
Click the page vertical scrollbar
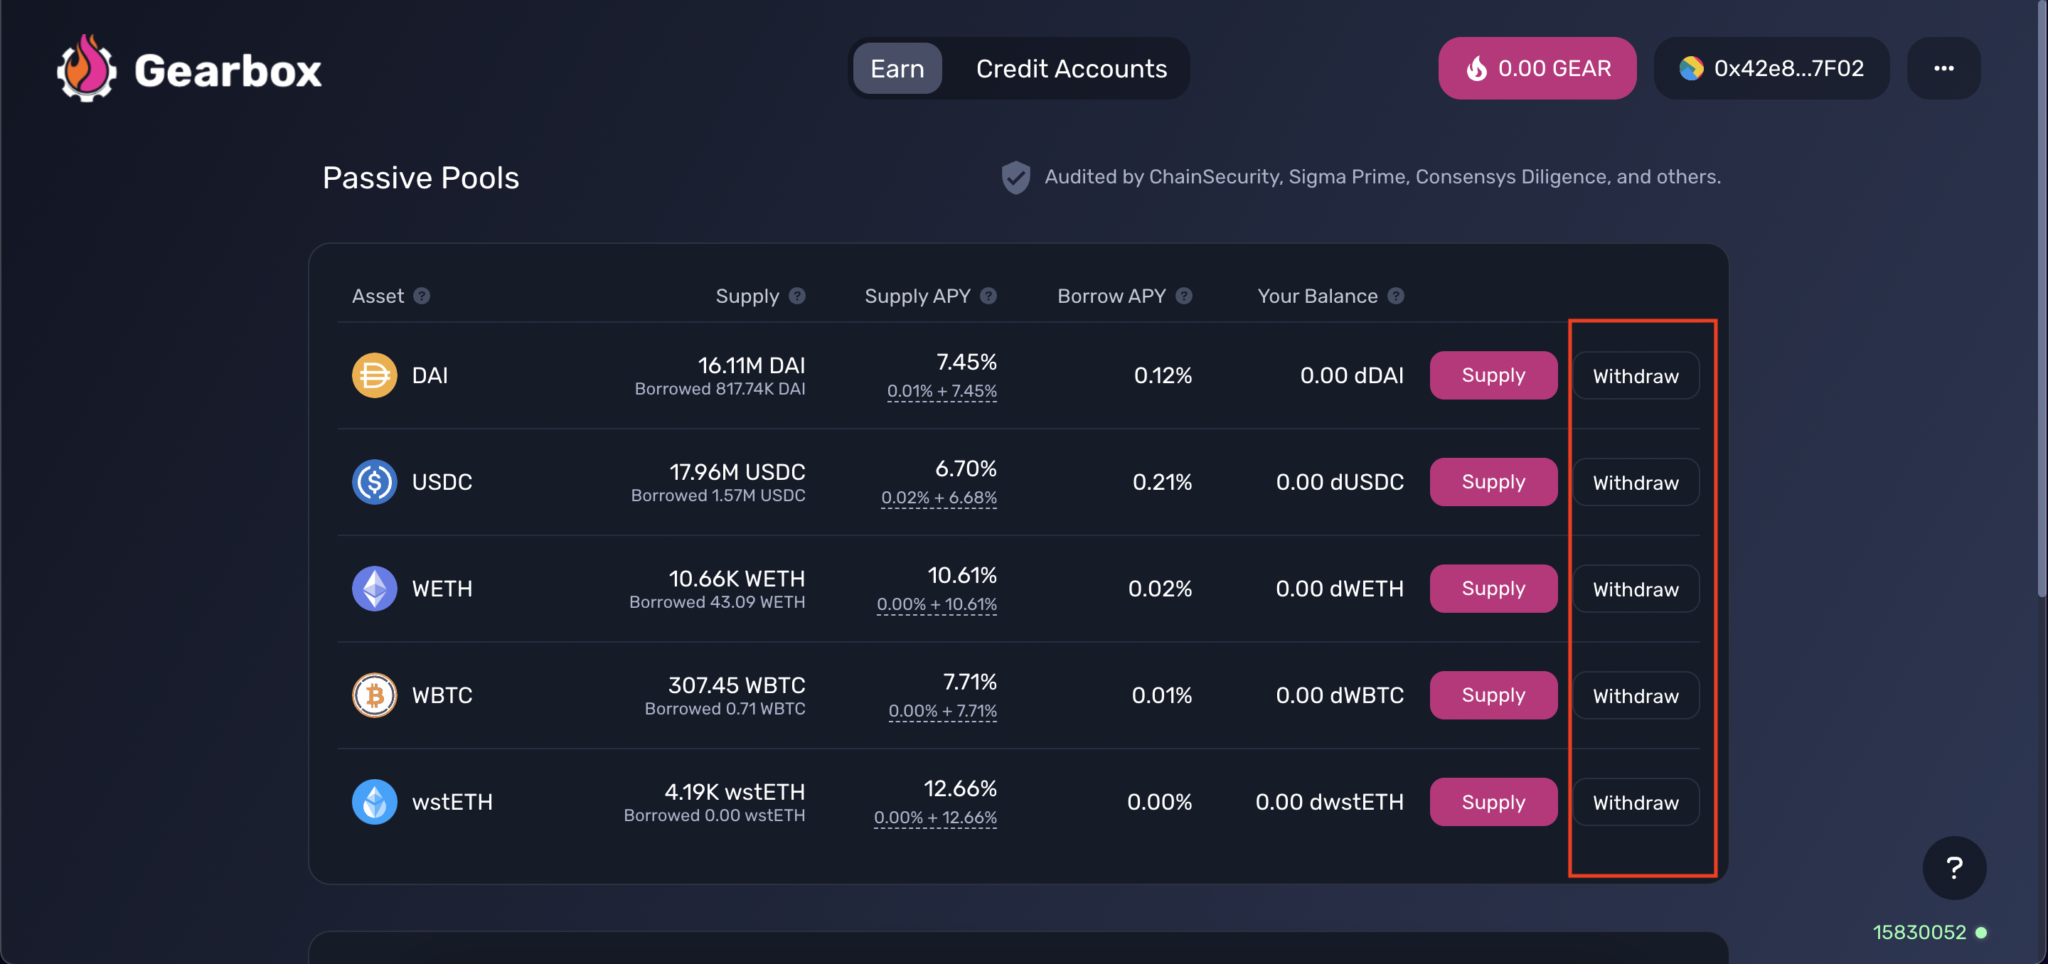[2041, 300]
